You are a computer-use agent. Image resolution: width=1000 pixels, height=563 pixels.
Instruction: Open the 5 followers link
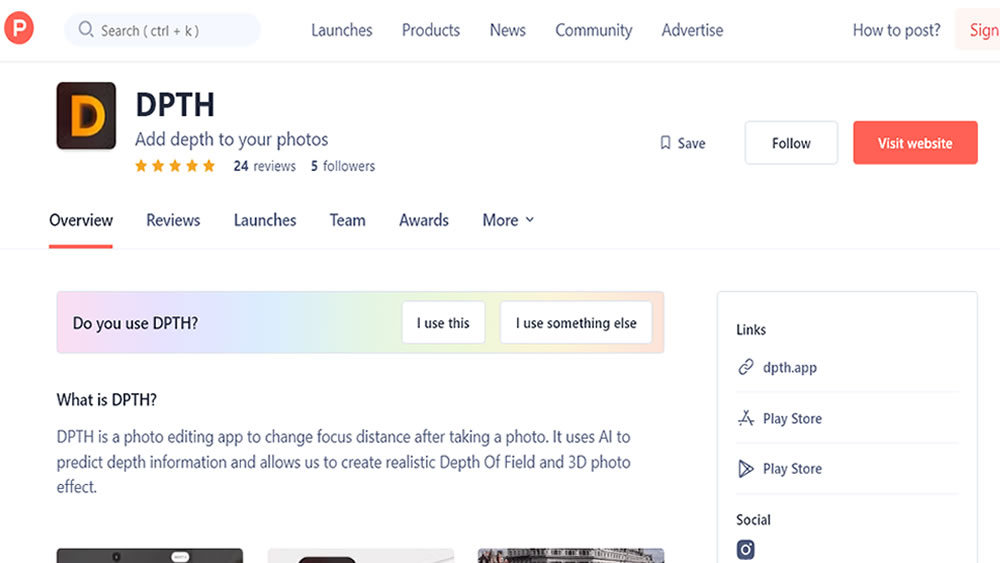(x=342, y=166)
